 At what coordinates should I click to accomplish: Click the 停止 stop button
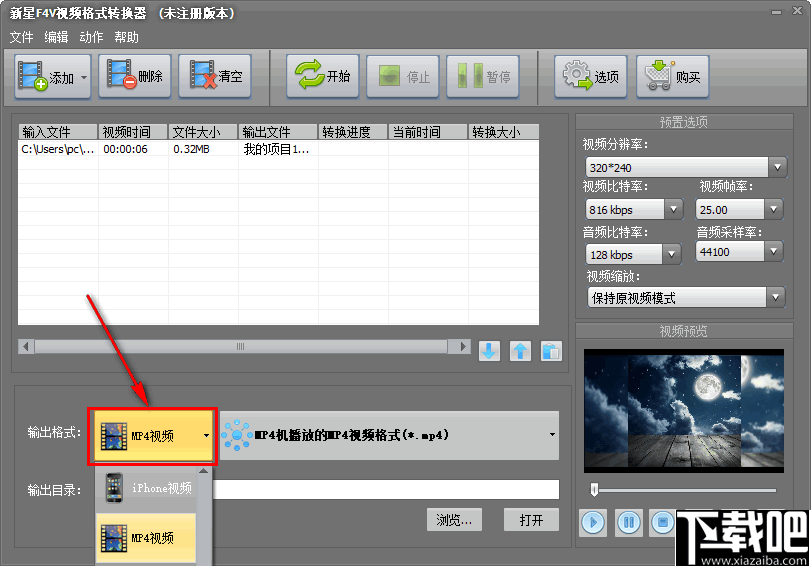[403, 76]
